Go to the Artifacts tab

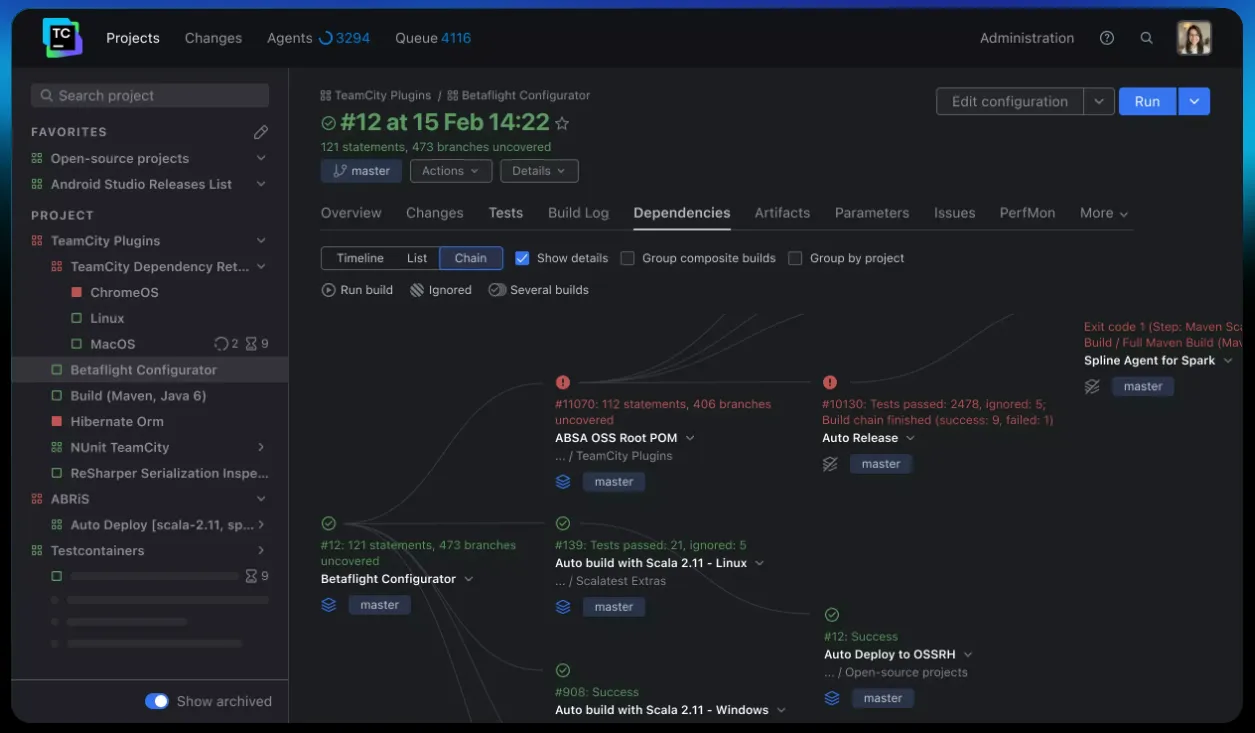coord(782,213)
